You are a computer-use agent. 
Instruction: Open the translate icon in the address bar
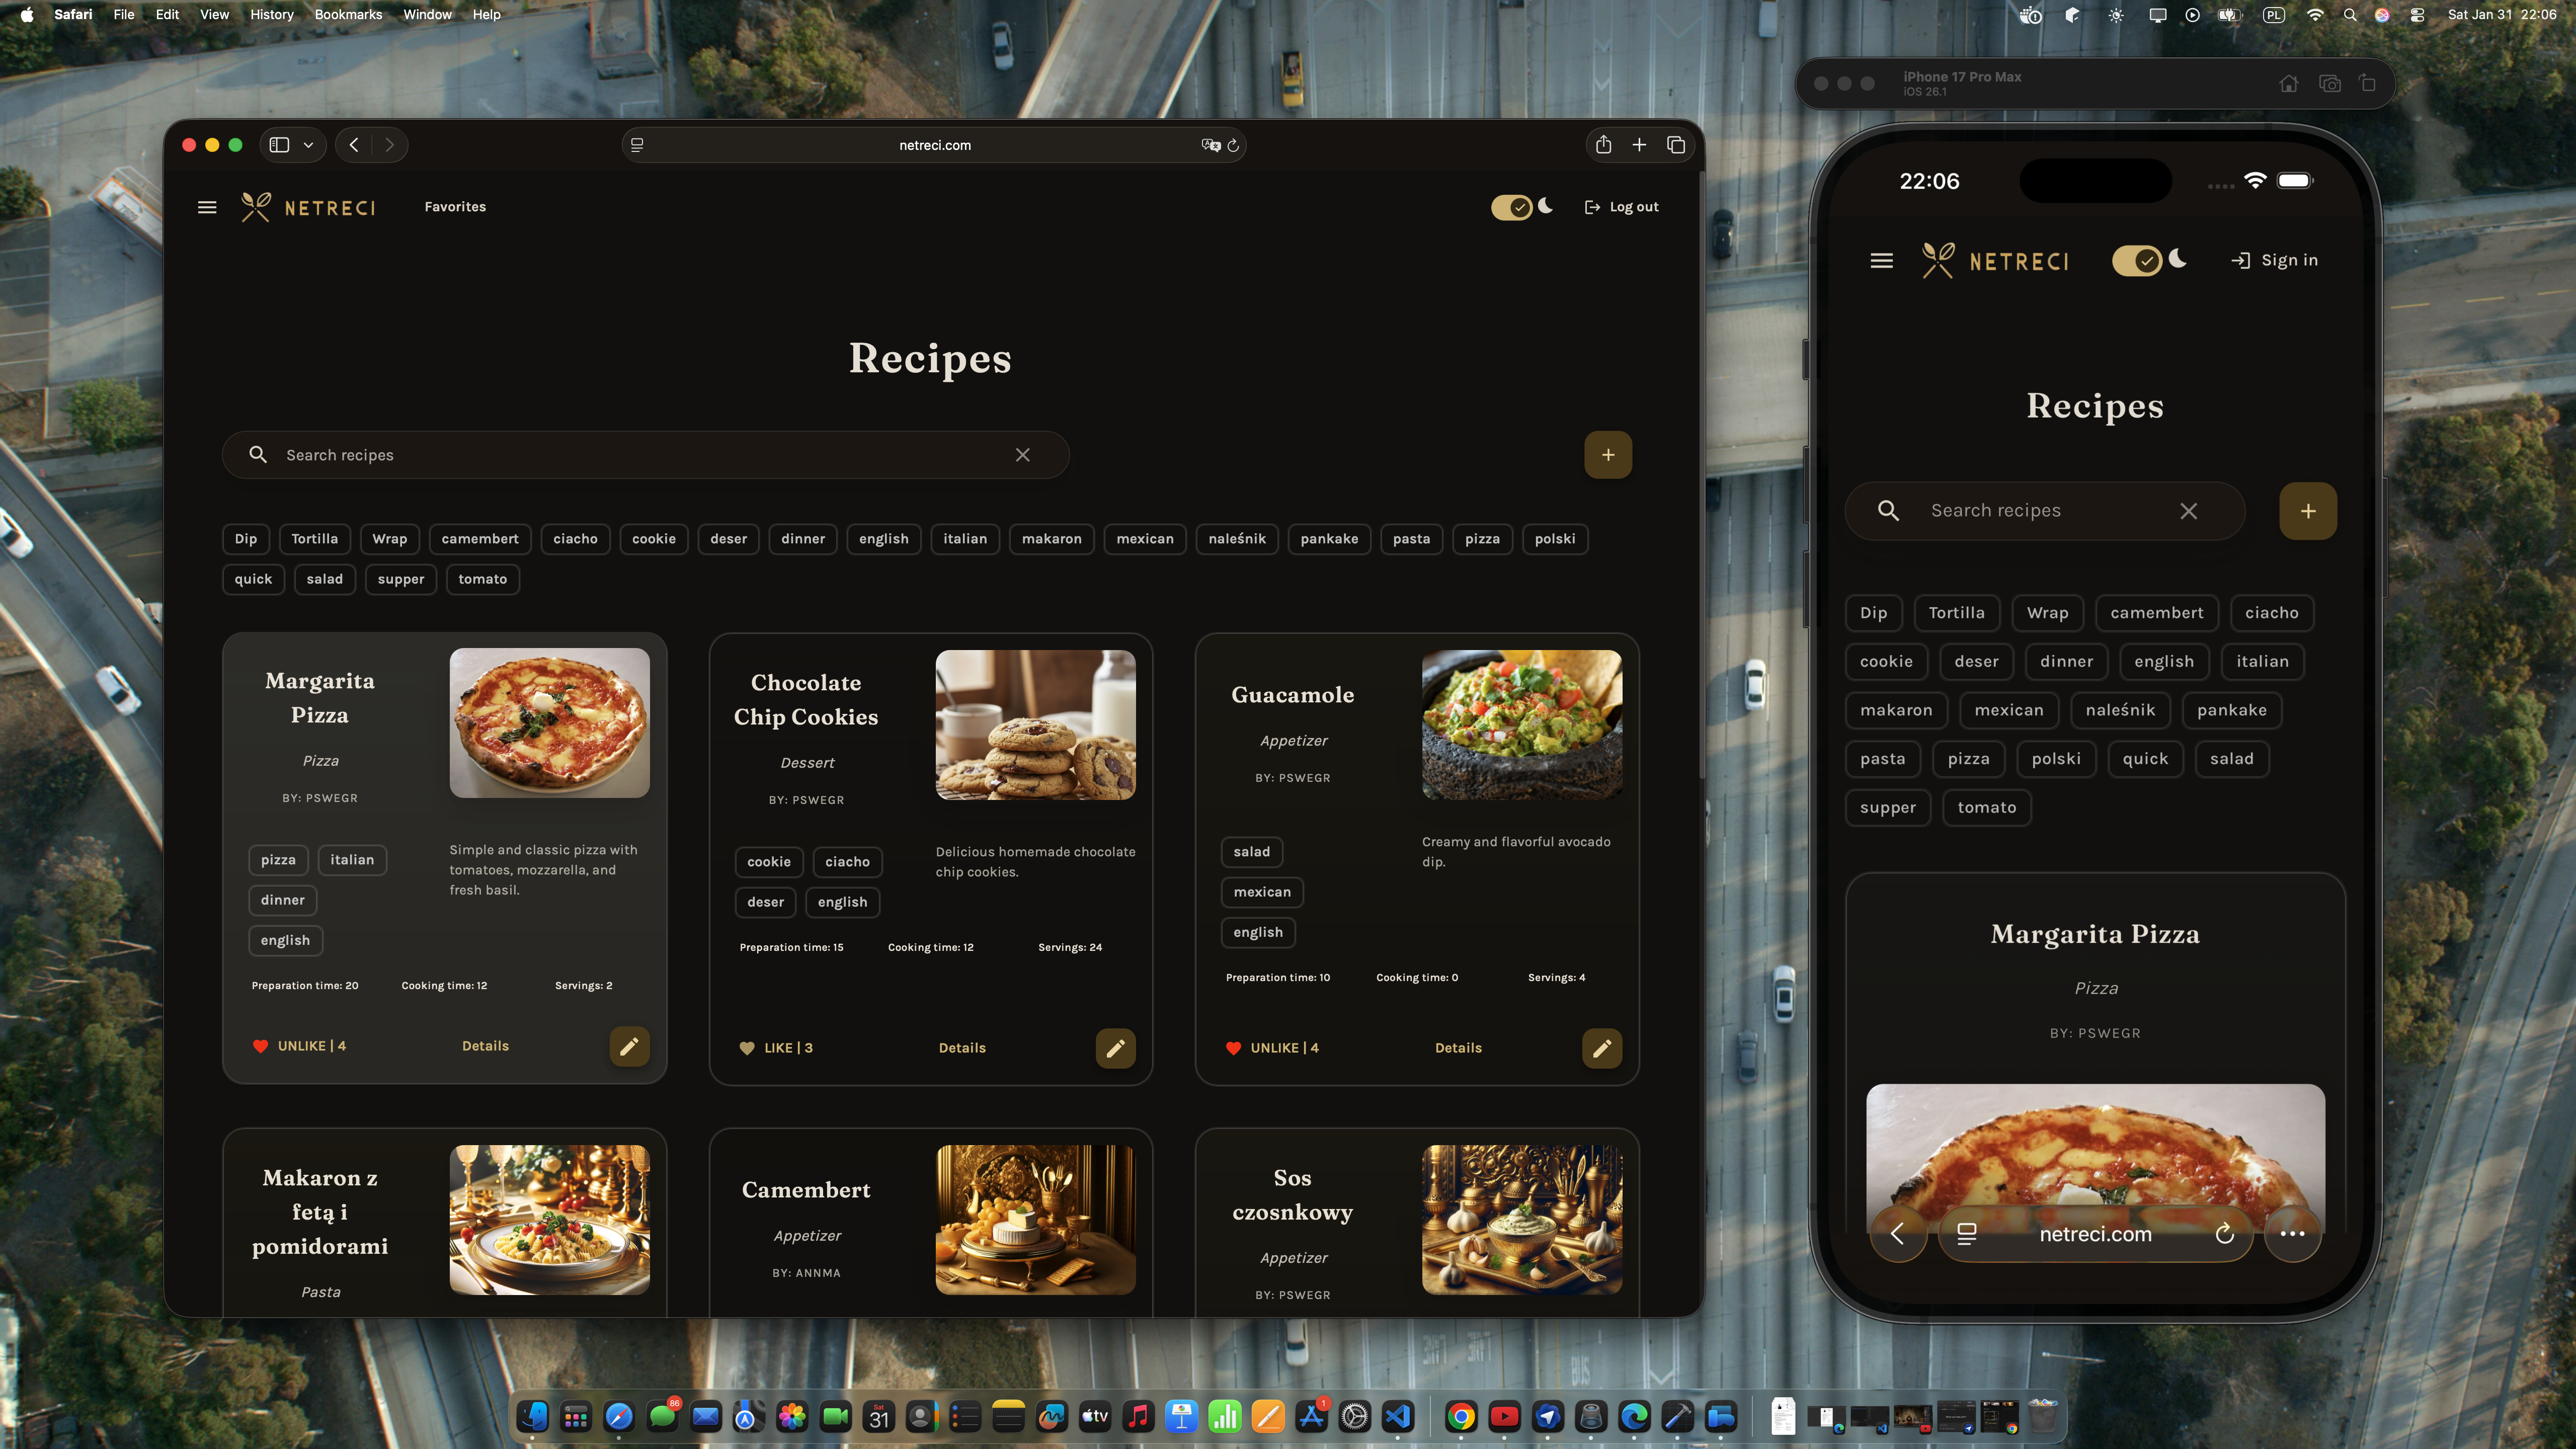coord(1211,145)
